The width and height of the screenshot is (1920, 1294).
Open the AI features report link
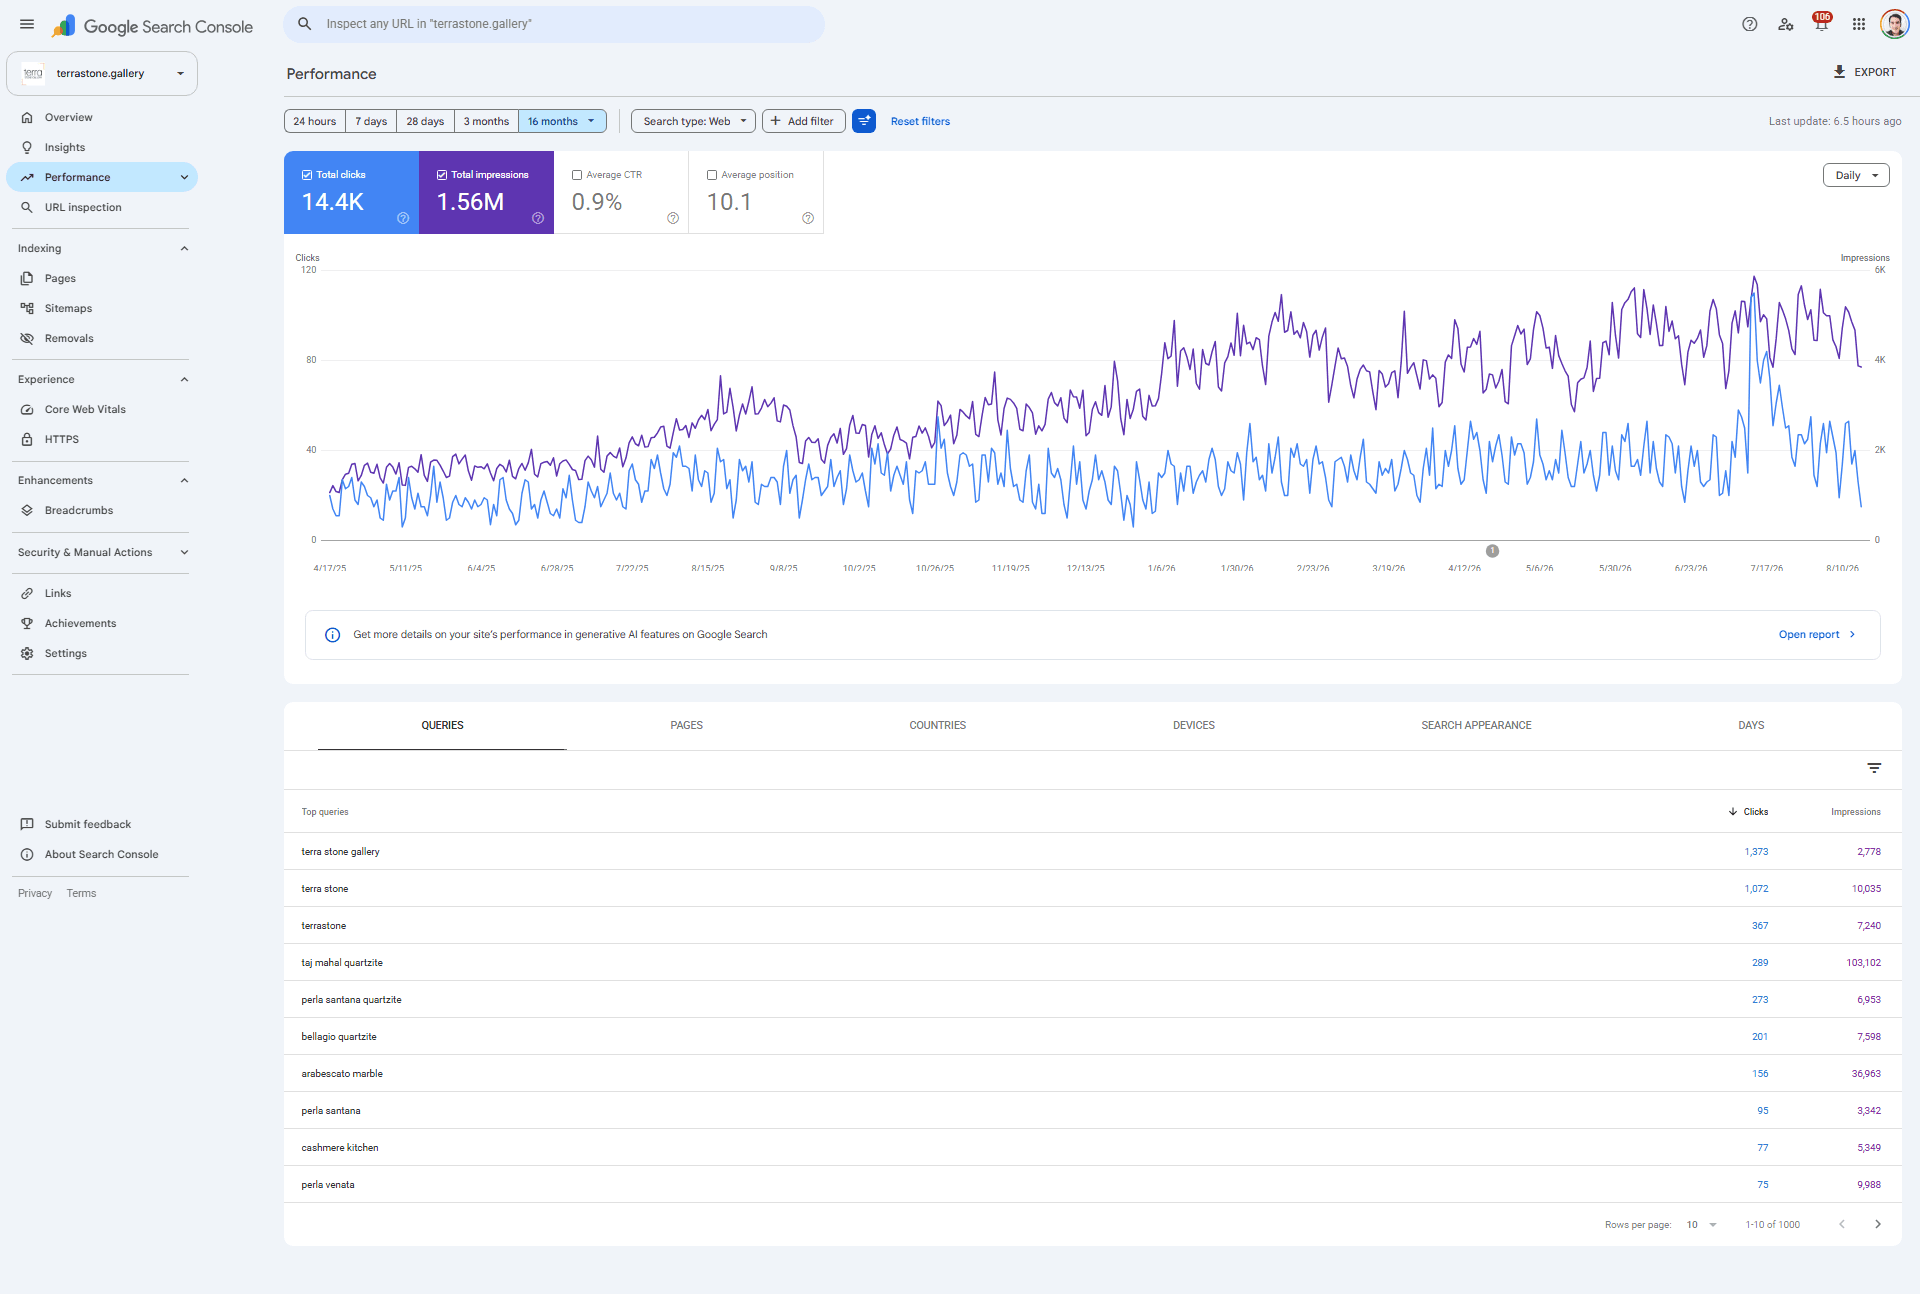pos(1817,635)
